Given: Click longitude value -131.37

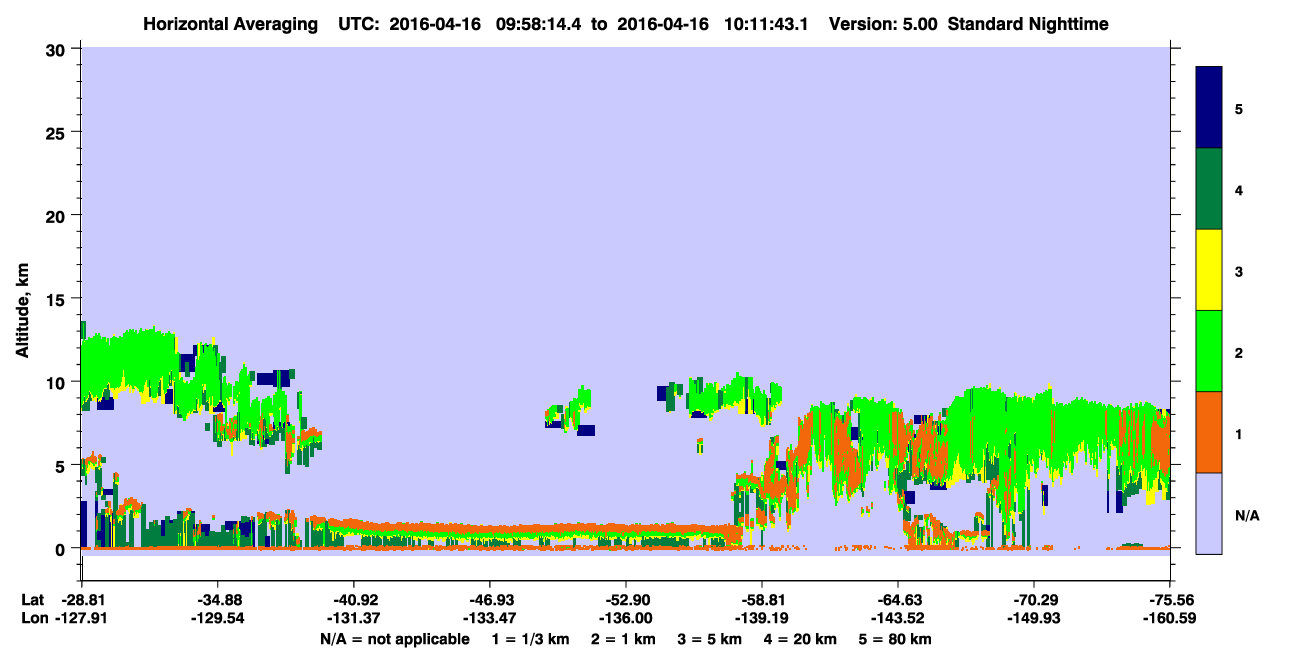Looking at the screenshot, I should click(x=354, y=619).
